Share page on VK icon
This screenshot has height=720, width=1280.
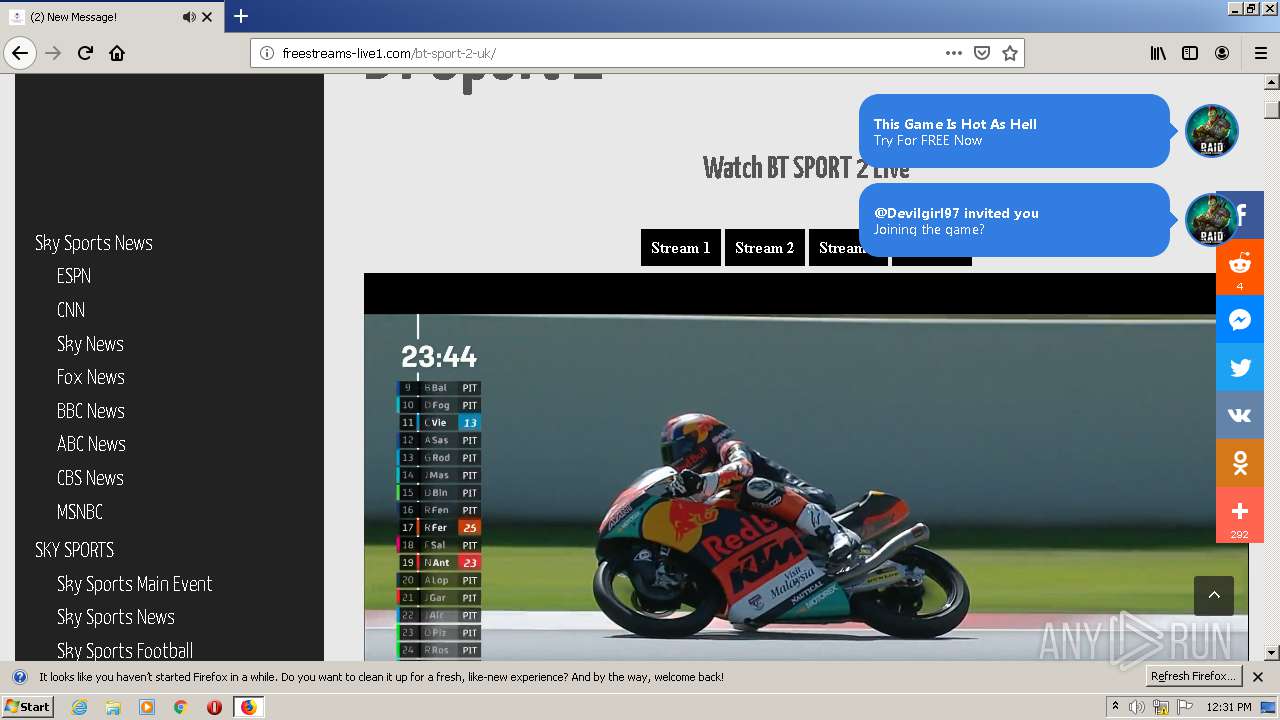[1240, 415]
